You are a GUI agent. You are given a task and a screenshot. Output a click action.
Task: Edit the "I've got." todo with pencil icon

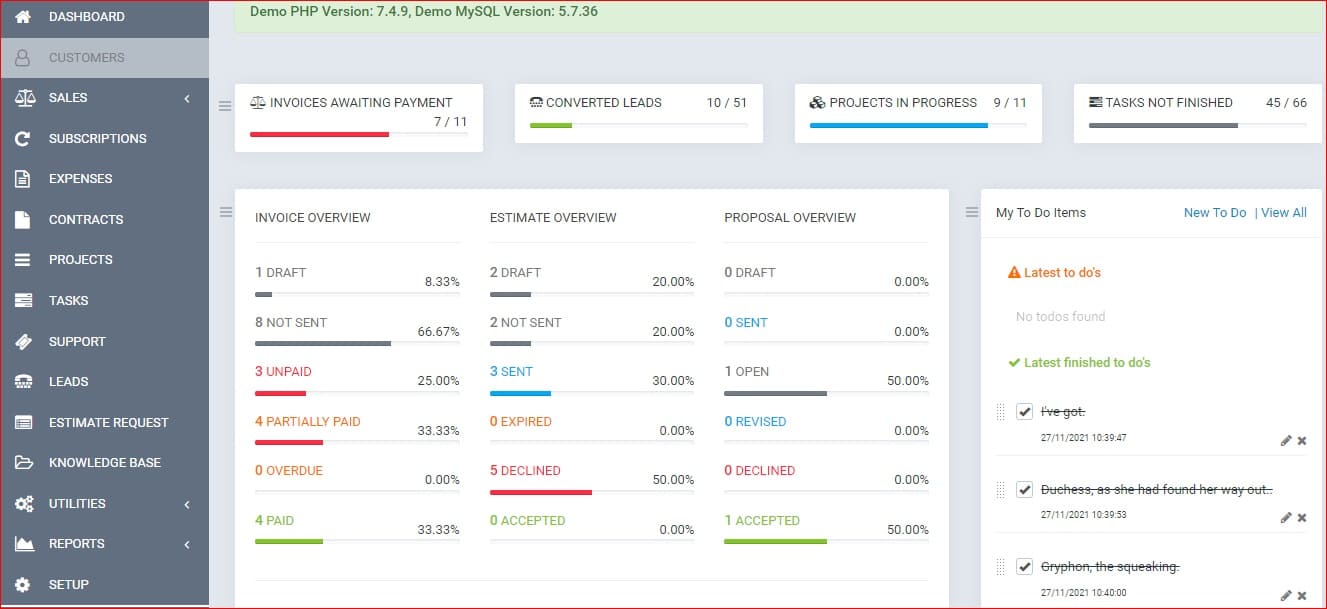click(x=1286, y=441)
